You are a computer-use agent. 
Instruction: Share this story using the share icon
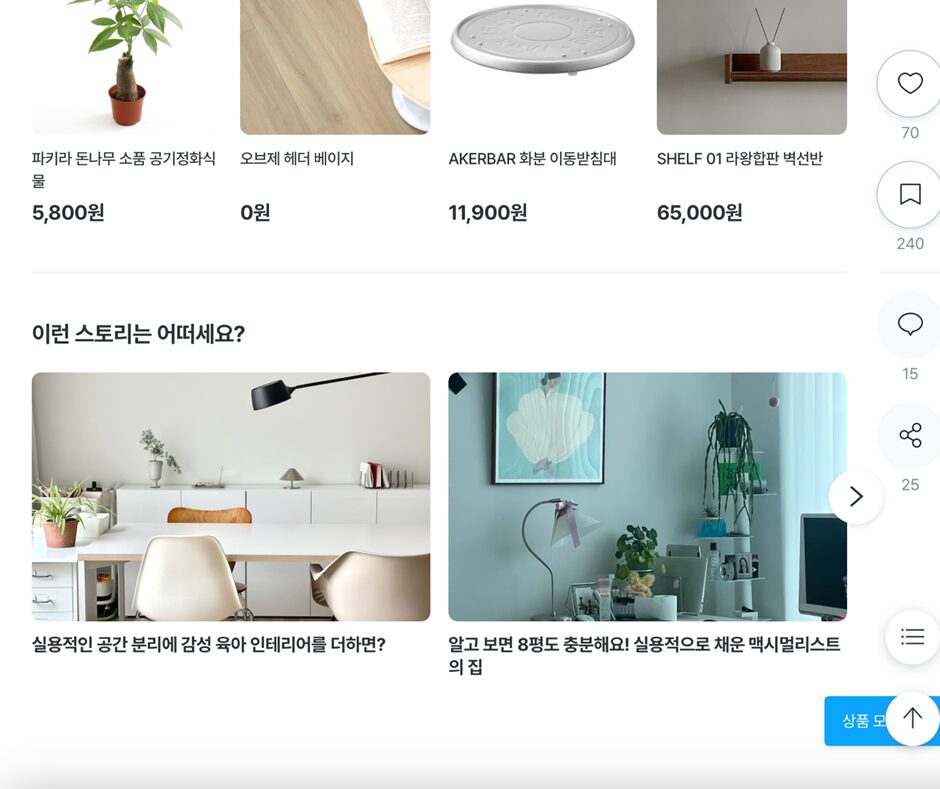(909, 435)
